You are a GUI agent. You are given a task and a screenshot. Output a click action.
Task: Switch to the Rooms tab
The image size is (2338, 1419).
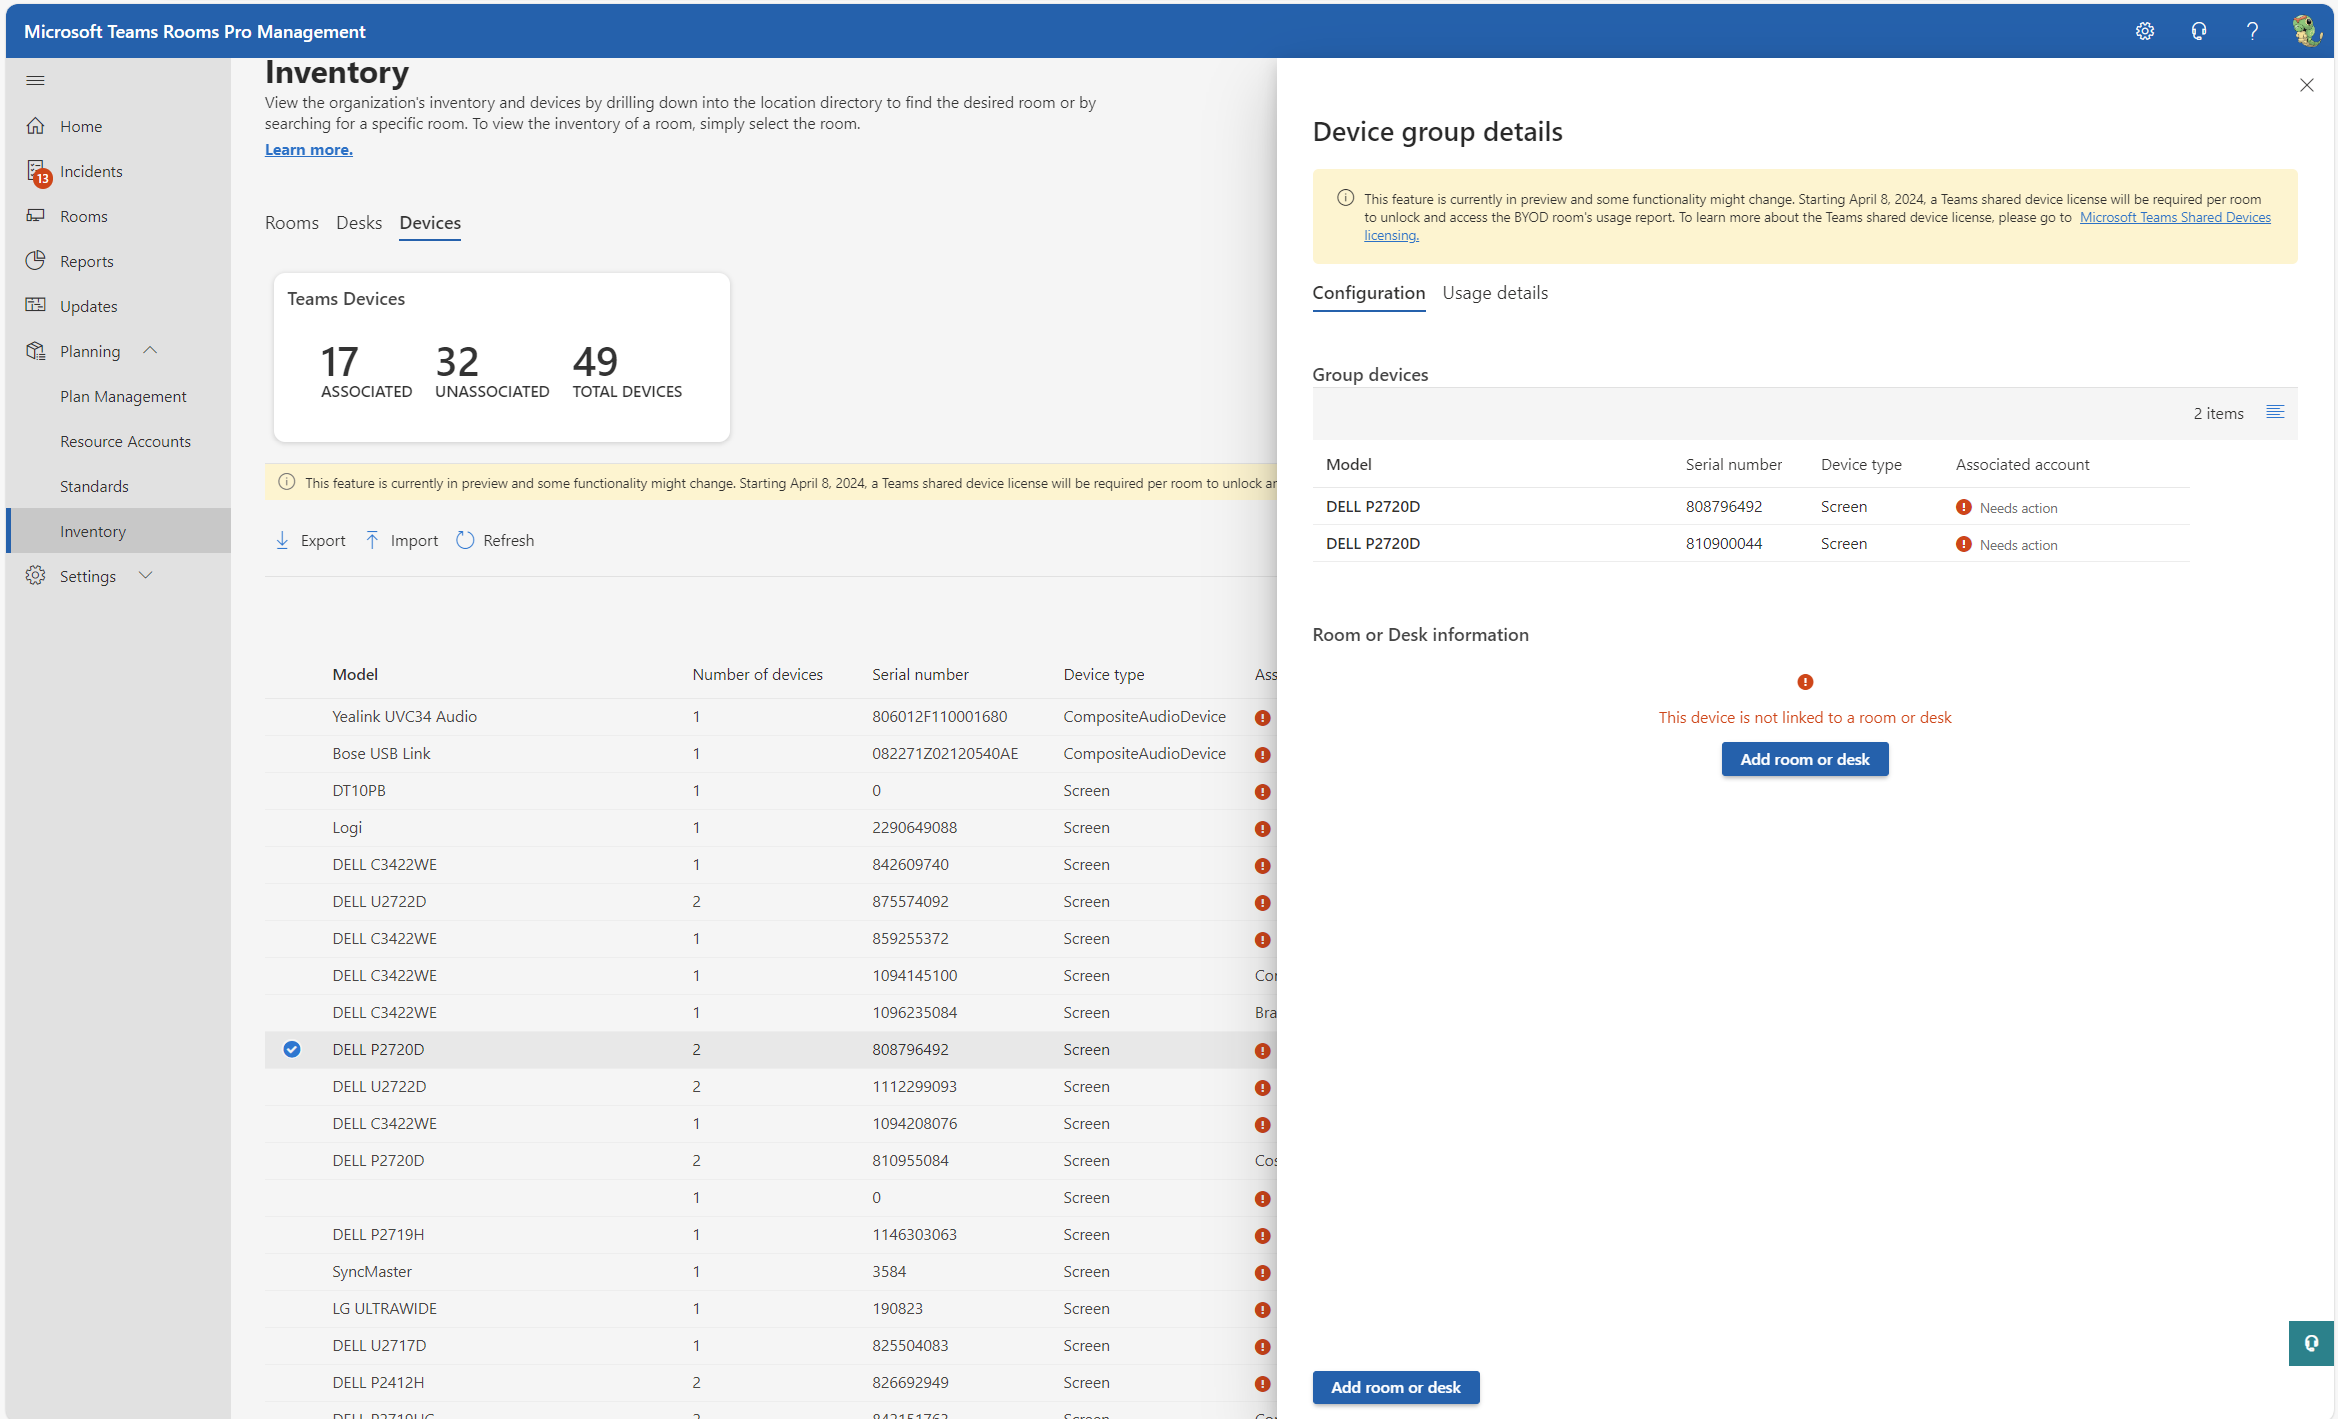click(291, 223)
